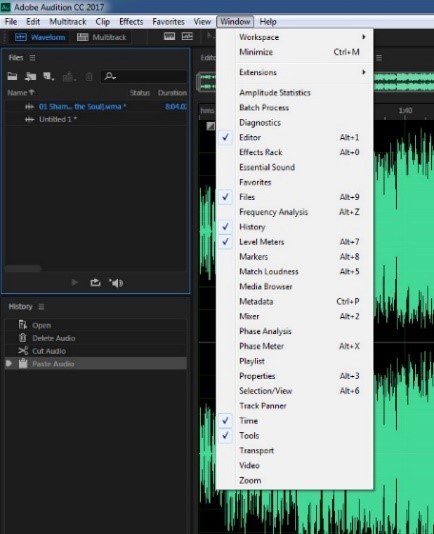Screen dimensions: 434x534
Task: Switch to Multitrack editor view
Action: (102, 37)
